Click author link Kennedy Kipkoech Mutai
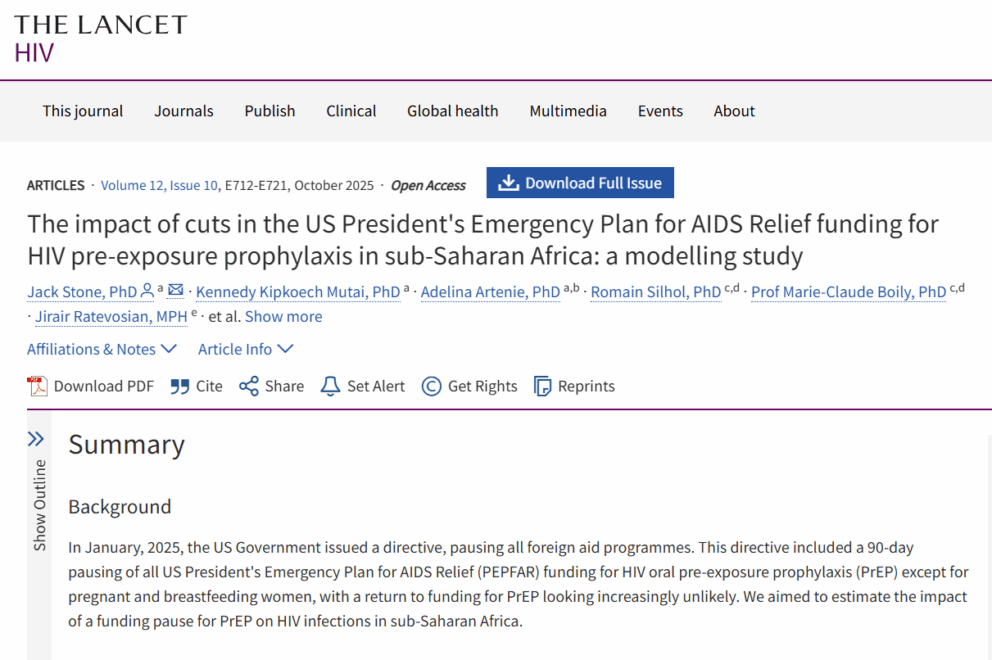This screenshot has height=660, width=992. click(x=298, y=292)
